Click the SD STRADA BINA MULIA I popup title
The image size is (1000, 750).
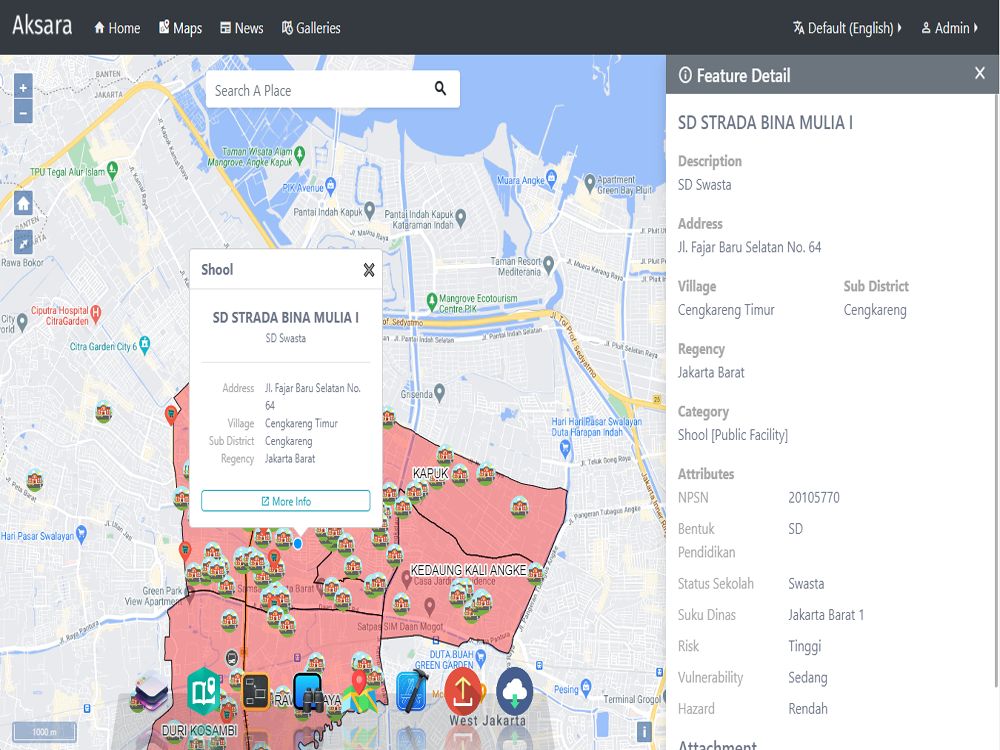click(x=286, y=317)
